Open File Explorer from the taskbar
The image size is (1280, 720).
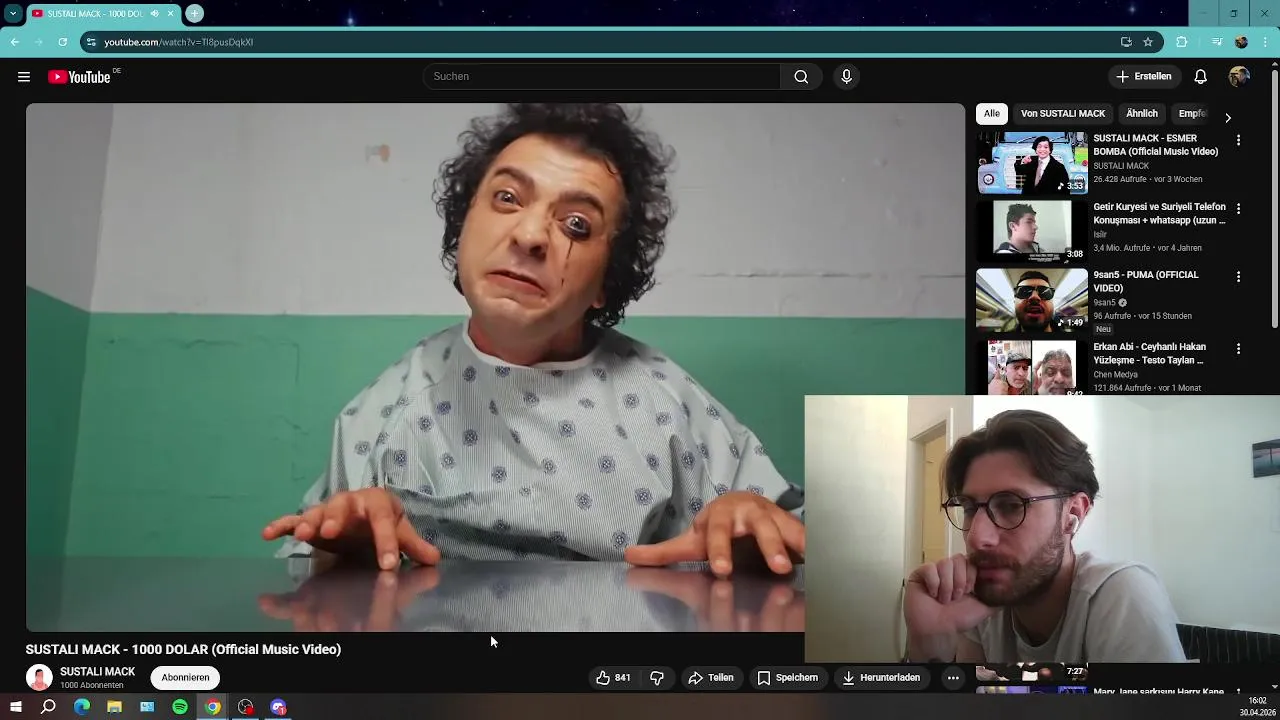click(114, 707)
